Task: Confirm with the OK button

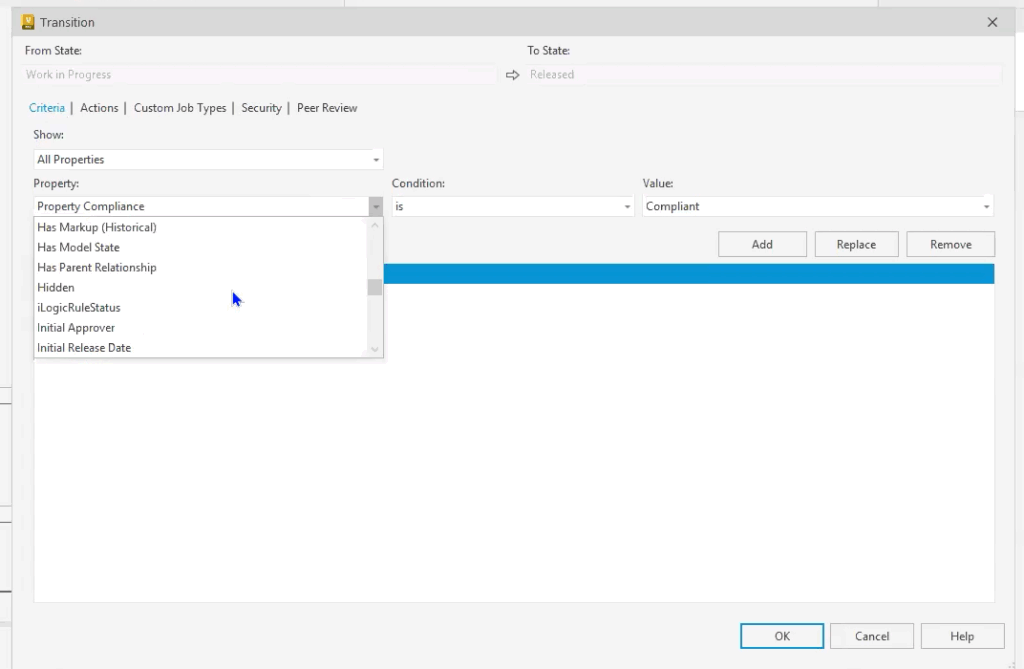Action: click(782, 636)
